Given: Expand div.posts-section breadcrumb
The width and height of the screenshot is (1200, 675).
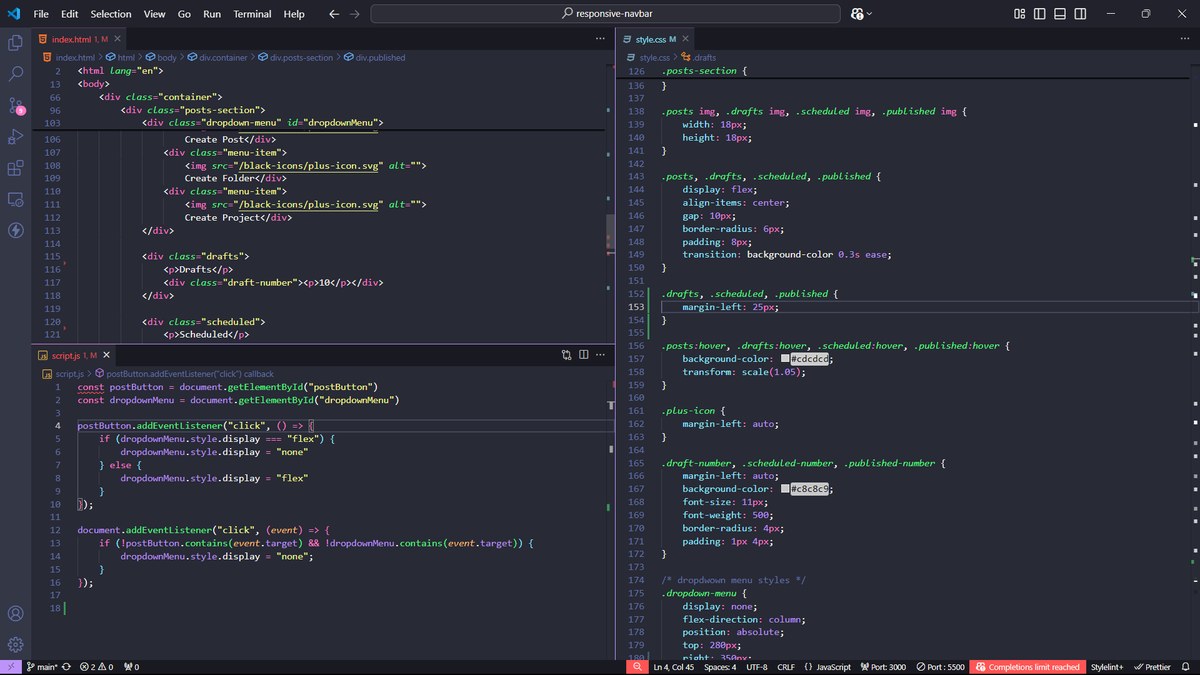Looking at the screenshot, I should [295, 58].
